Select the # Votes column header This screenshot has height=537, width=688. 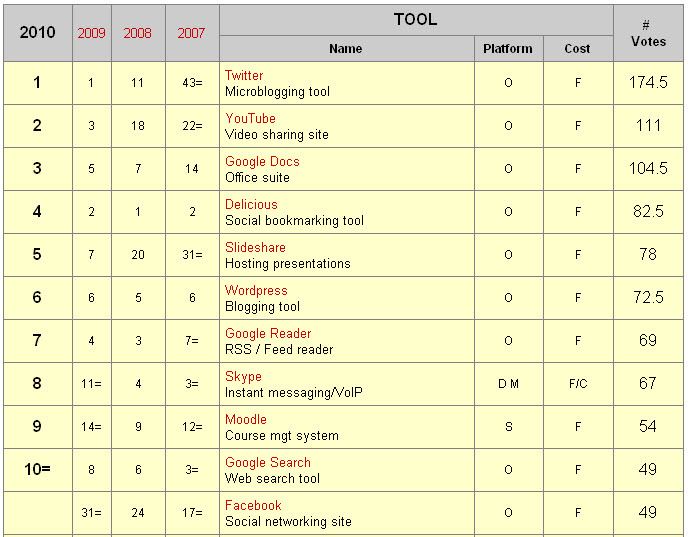[x=648, y=32]
